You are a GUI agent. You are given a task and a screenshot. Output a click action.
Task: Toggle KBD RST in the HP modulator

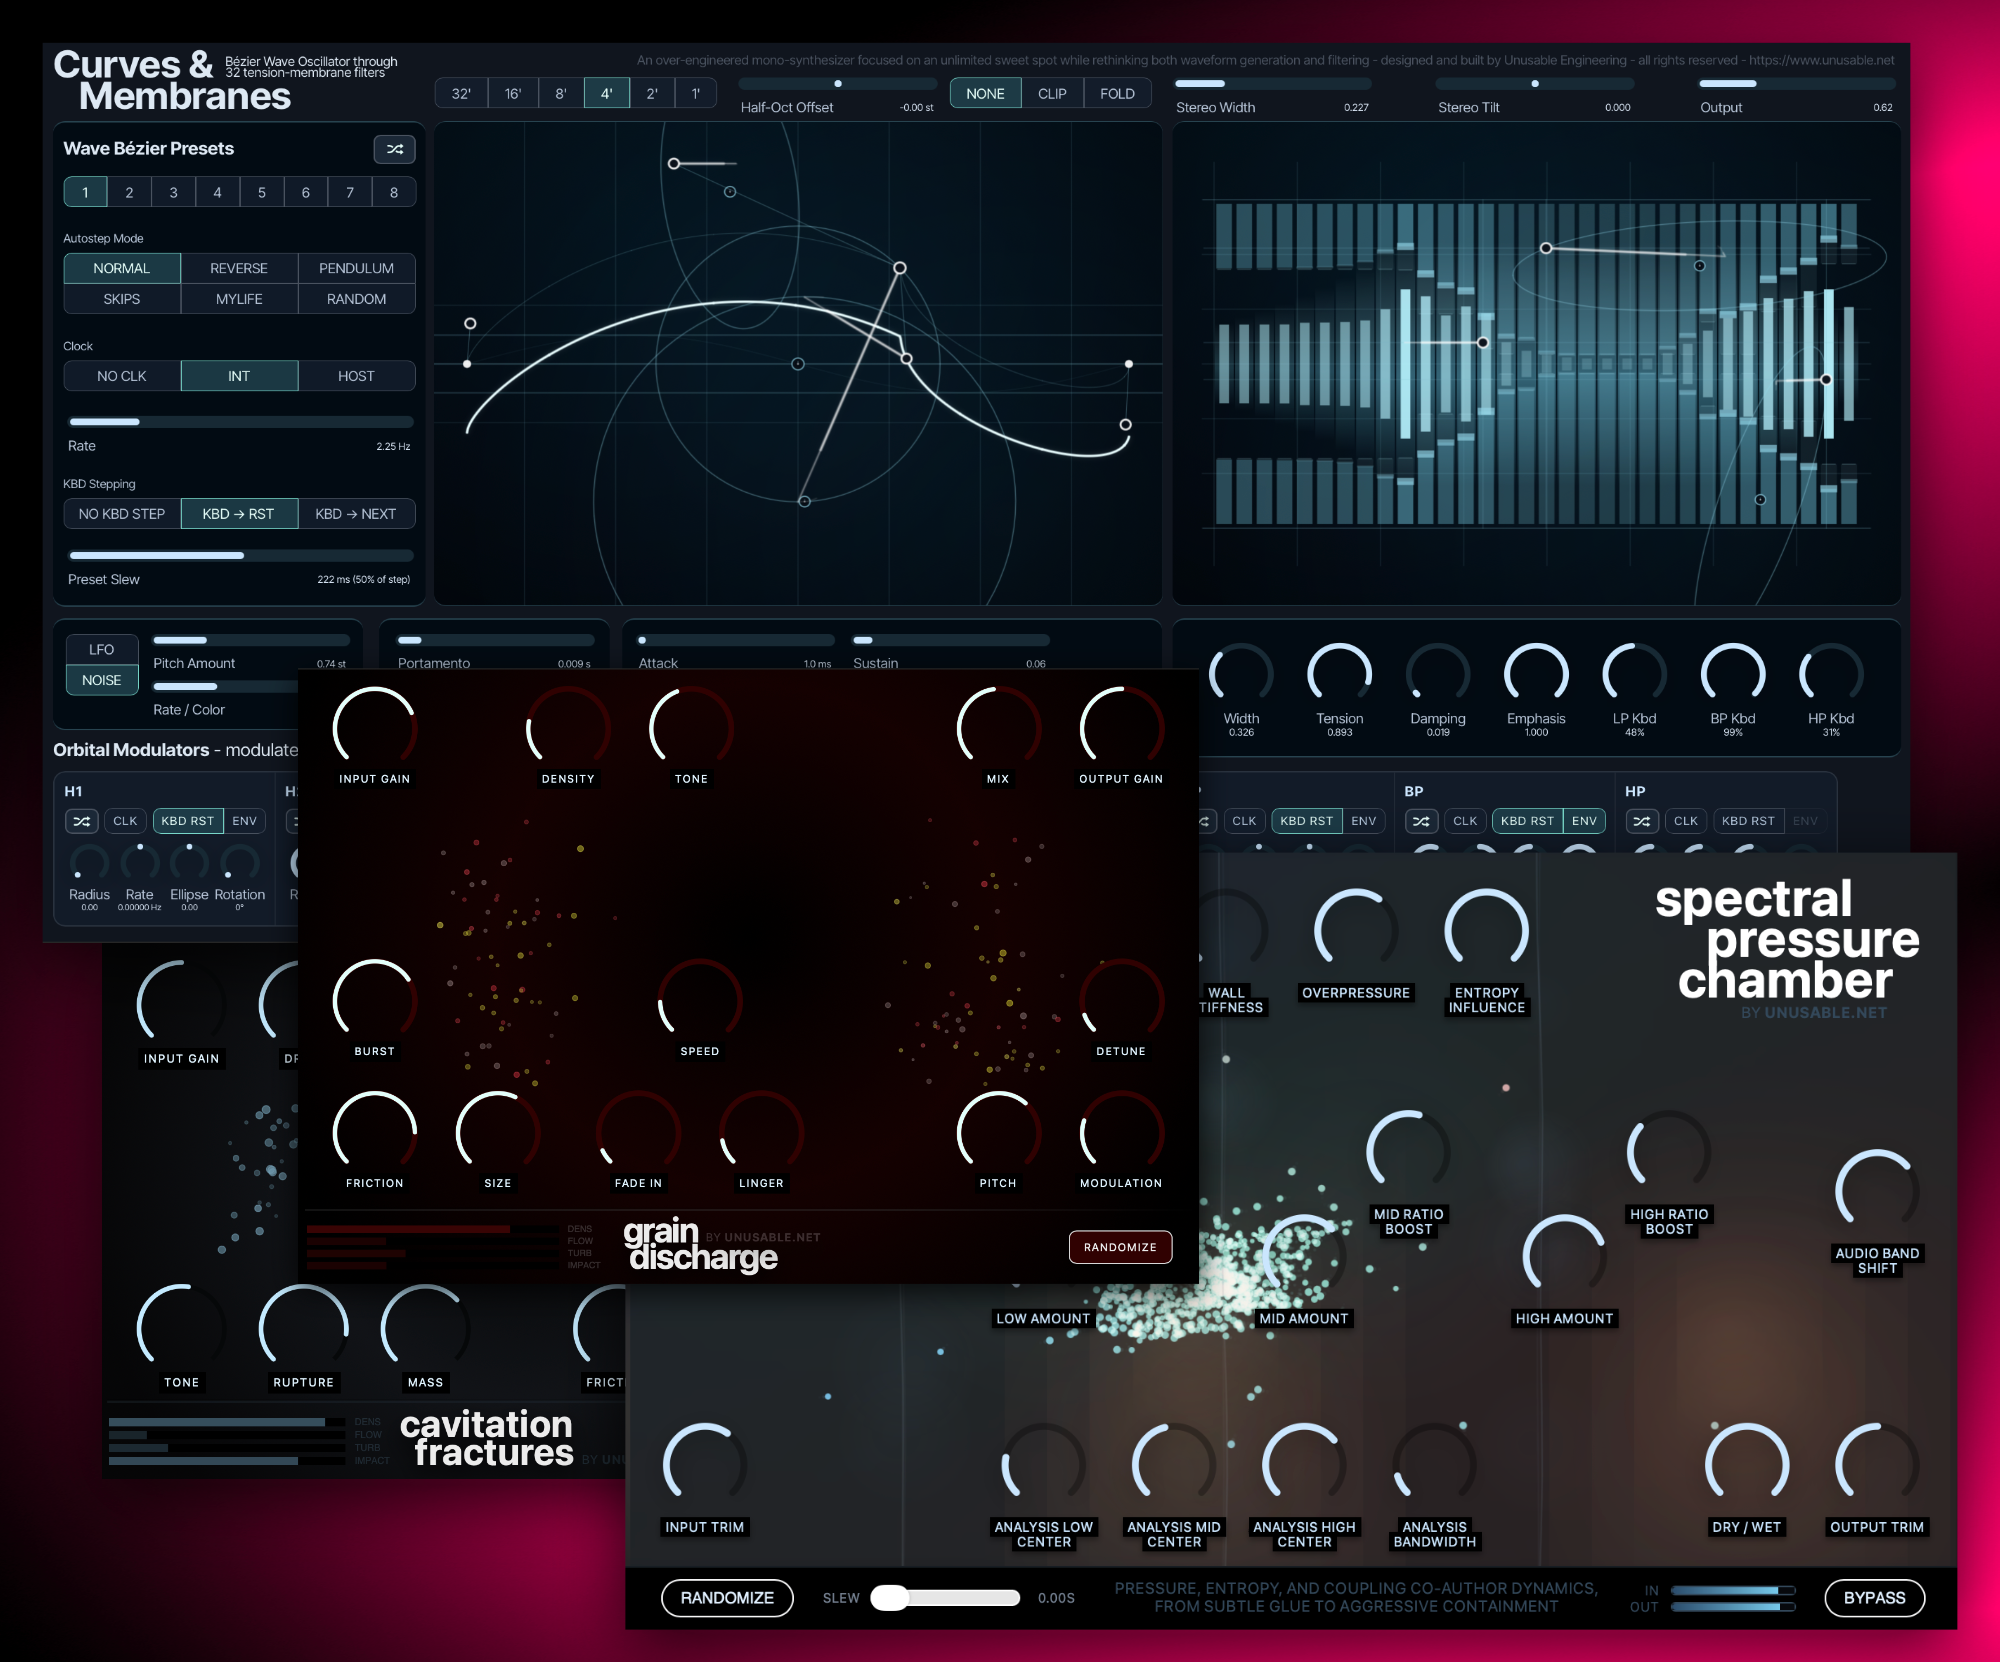click(x=1748, y=821)
